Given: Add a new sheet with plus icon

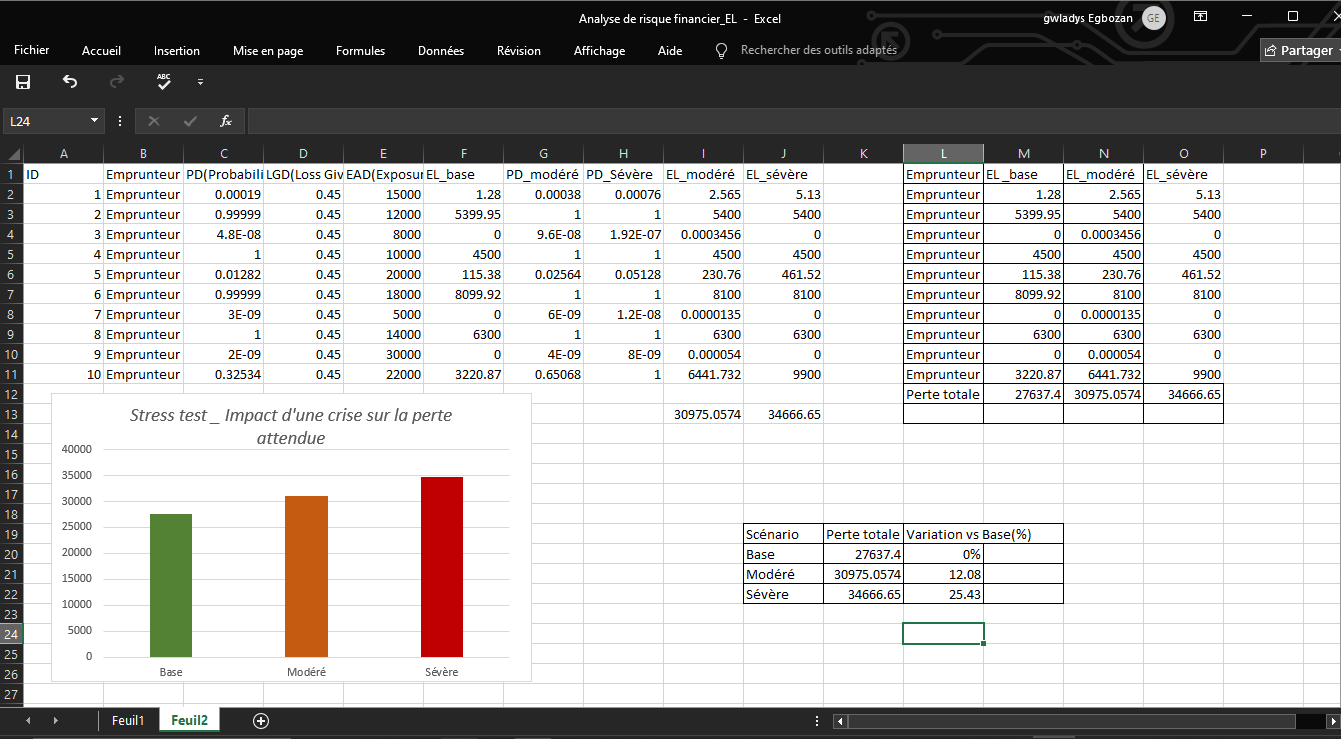Looking at the screenshot, I should tap(261, 720).
